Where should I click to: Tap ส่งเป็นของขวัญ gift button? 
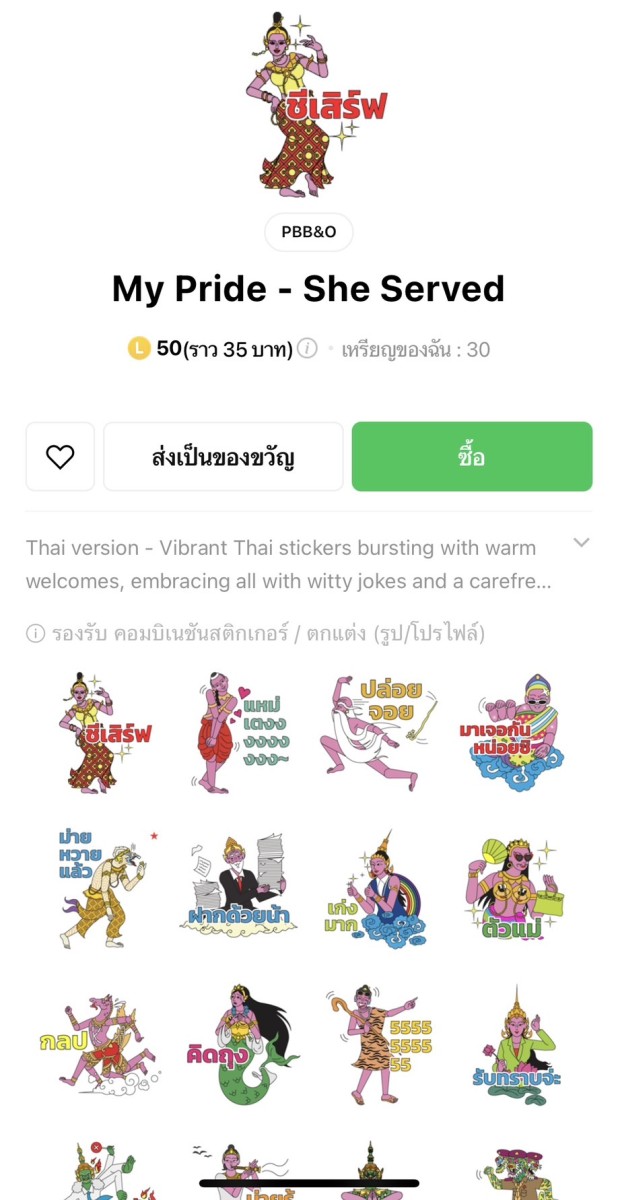[223, 457]
